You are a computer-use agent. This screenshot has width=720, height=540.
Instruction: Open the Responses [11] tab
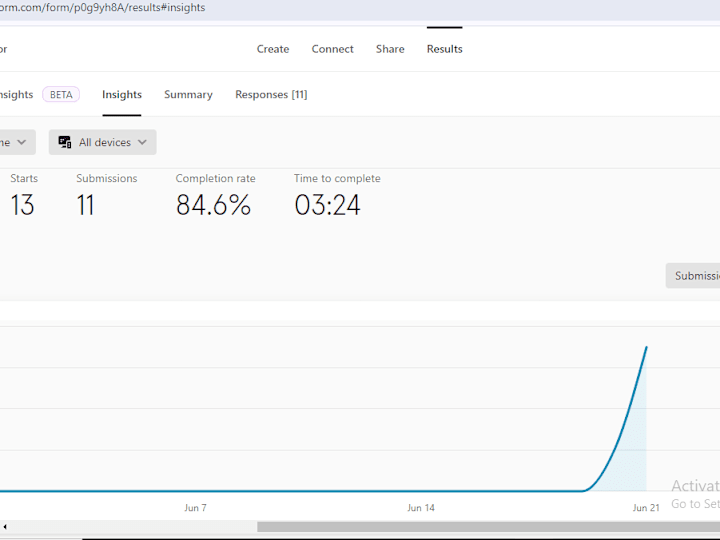271,95
